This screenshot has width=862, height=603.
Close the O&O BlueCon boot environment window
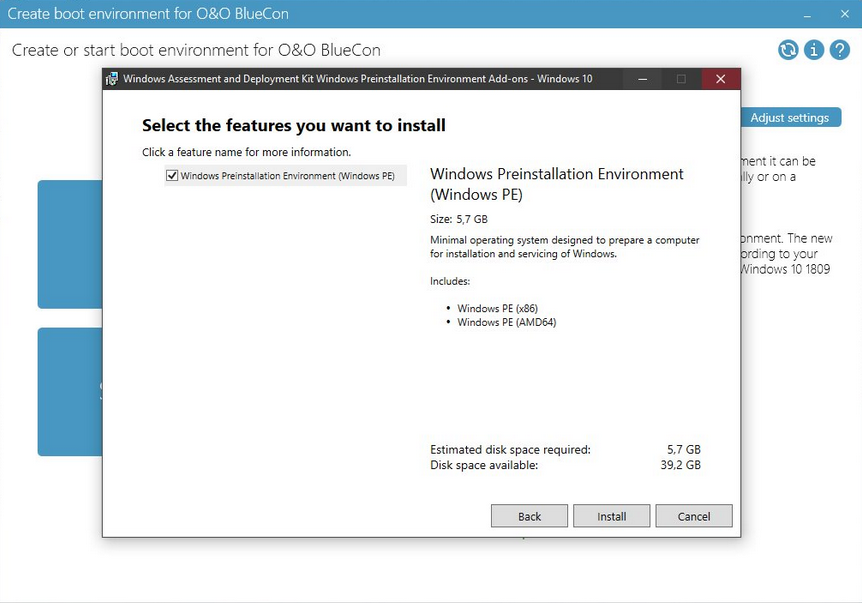(x=844, y=14)
